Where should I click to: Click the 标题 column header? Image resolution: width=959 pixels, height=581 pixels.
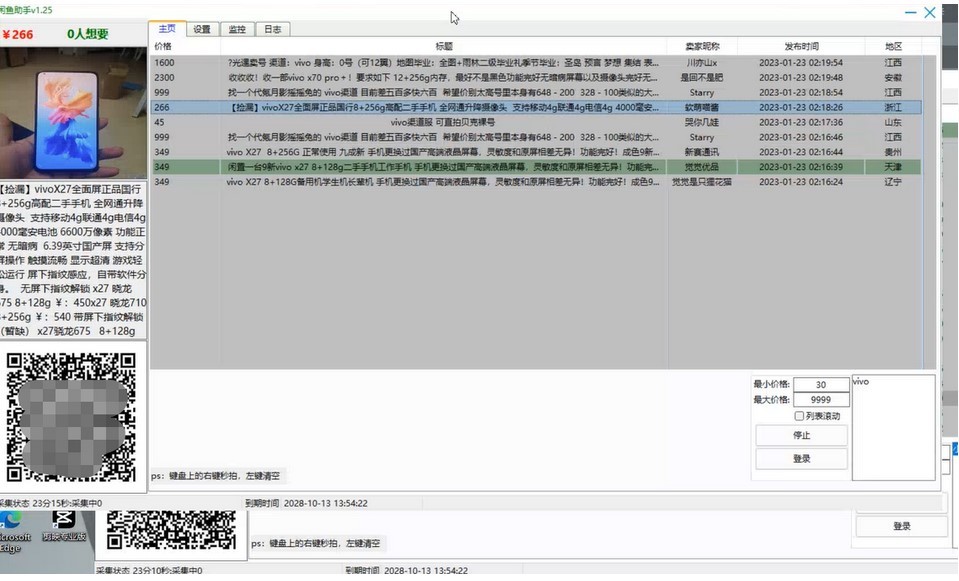444,46
